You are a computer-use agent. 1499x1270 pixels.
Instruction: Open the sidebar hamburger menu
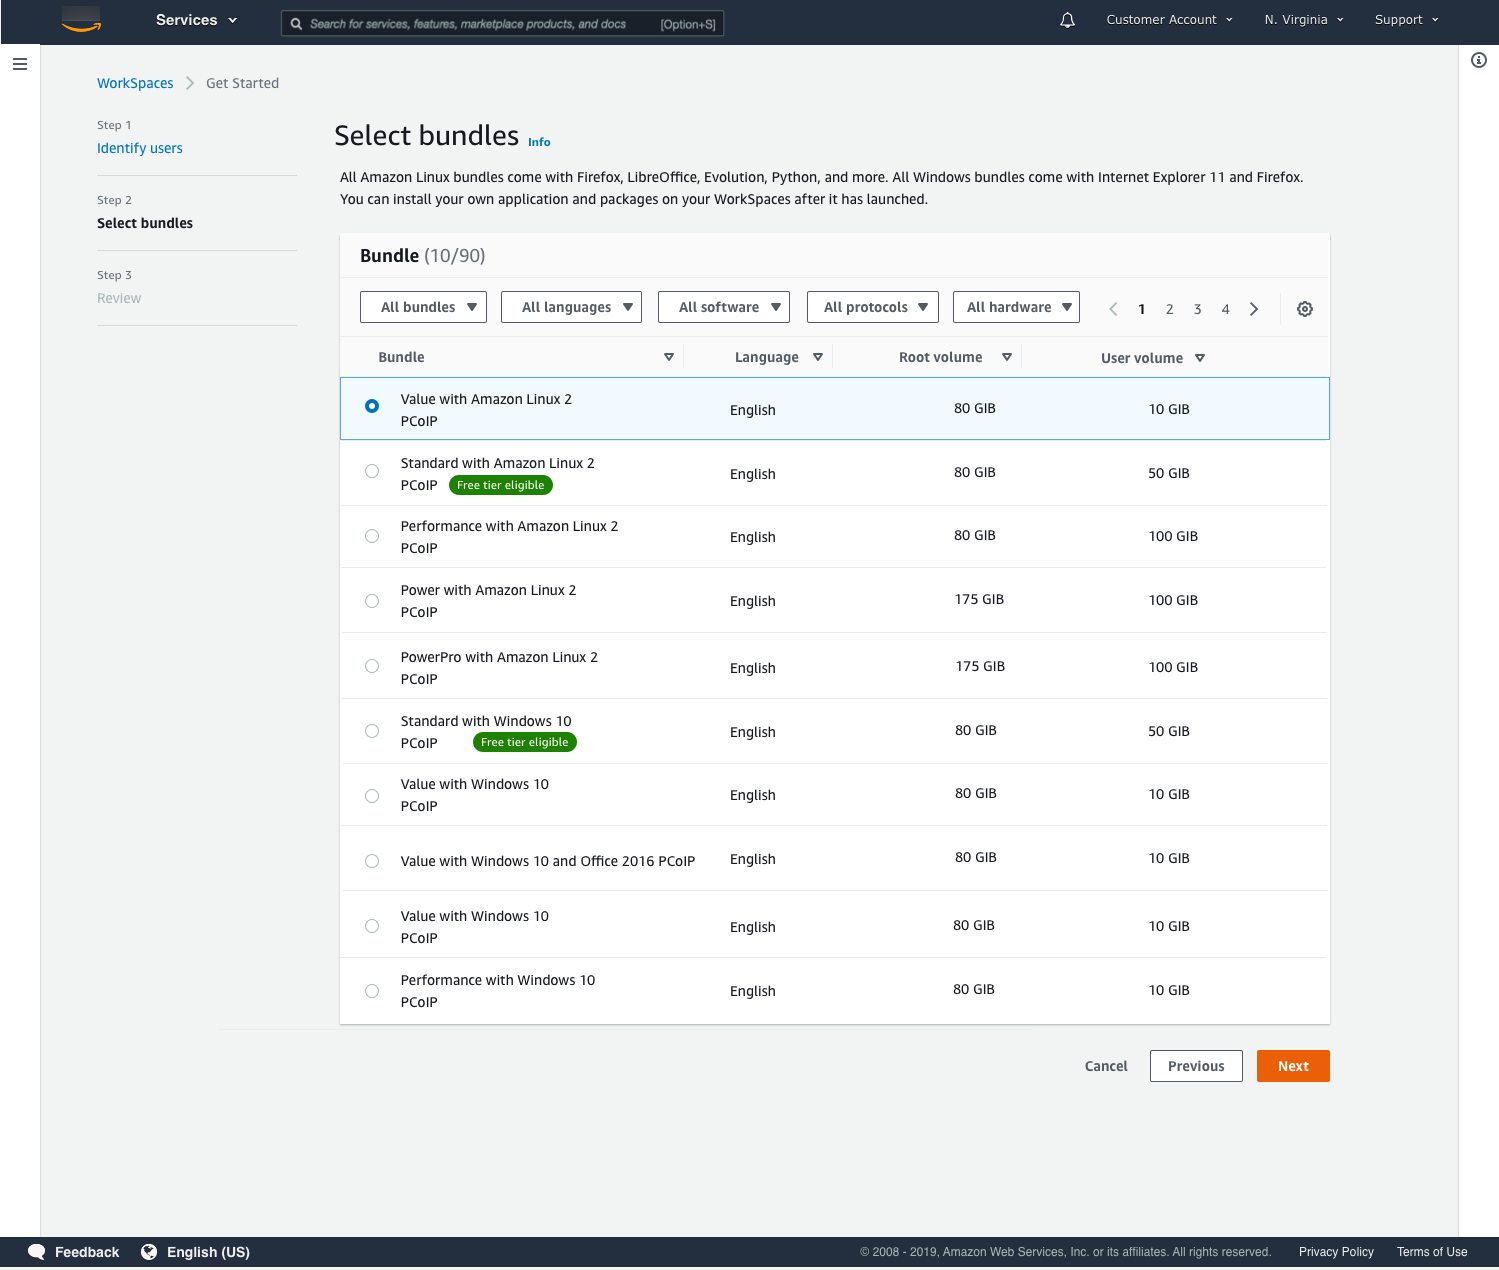19,63
